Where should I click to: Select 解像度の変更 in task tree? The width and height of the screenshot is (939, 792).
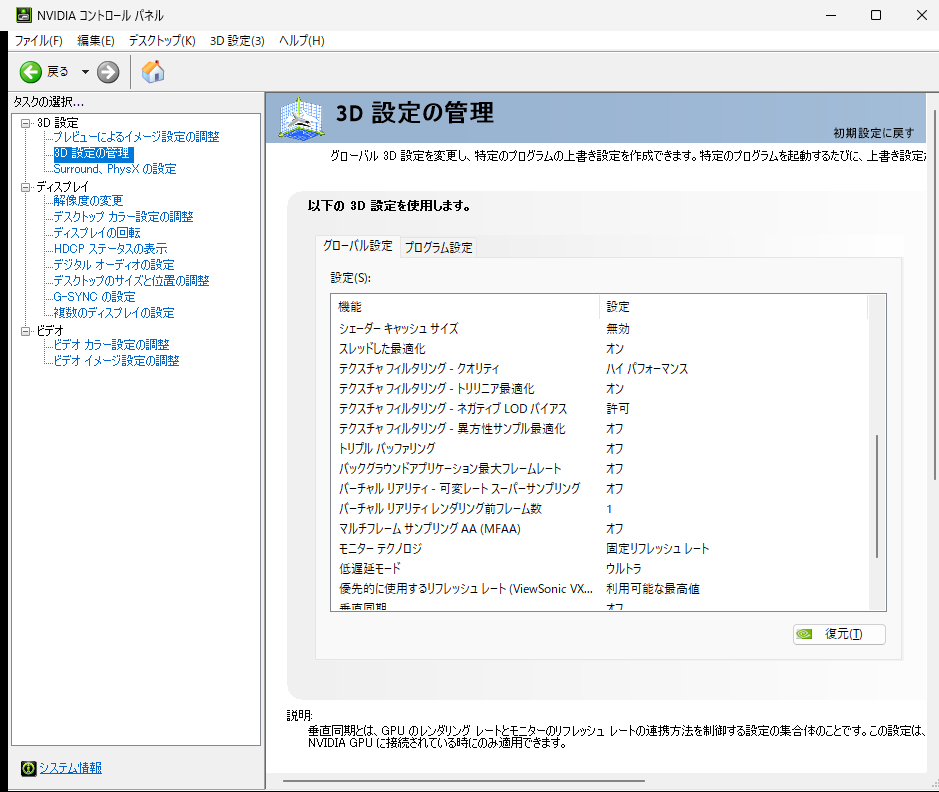pyautogui.click(x=88, y=201)
